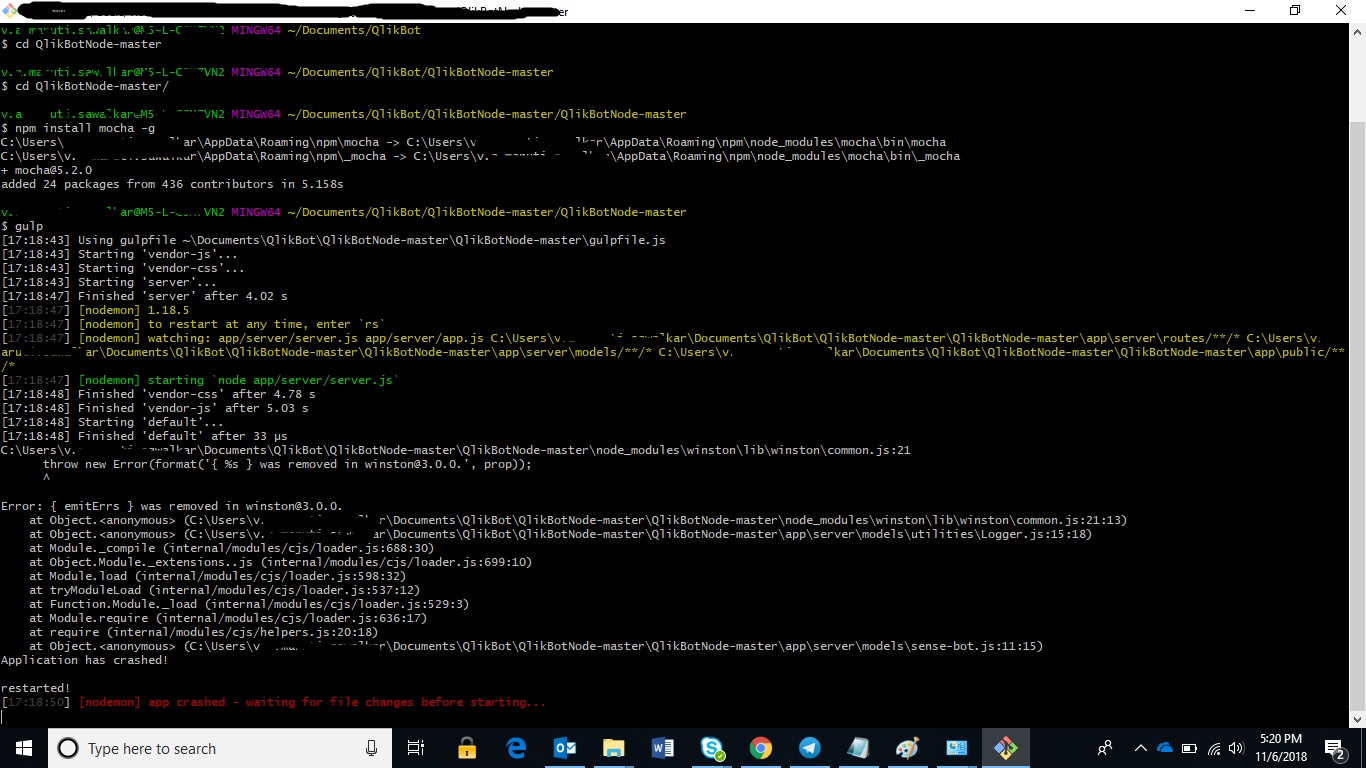Screen dimensions: 1366x768
Task: Click '$ cd QlikBotNode-master/' command line
Action: (85, 86)
